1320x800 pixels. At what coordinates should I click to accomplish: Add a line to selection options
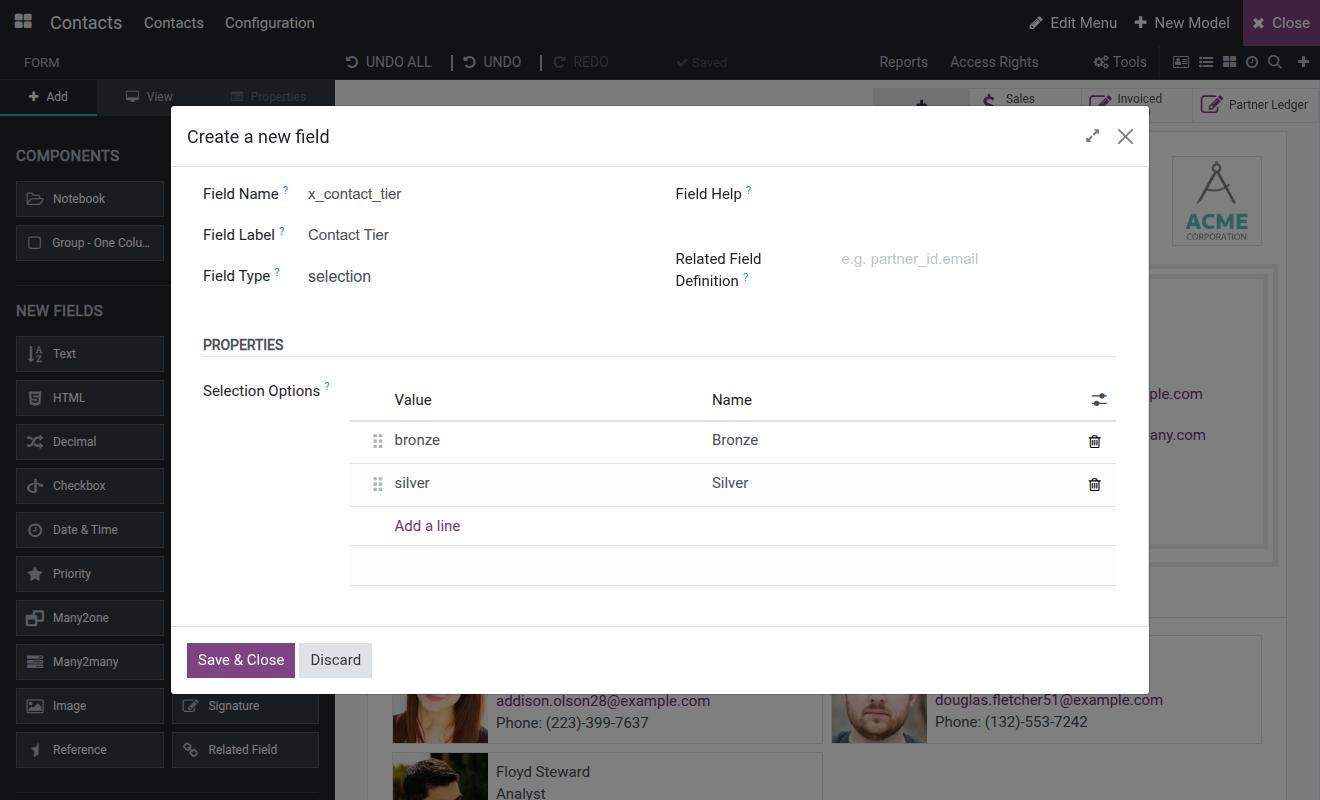[x=427, y=526]
